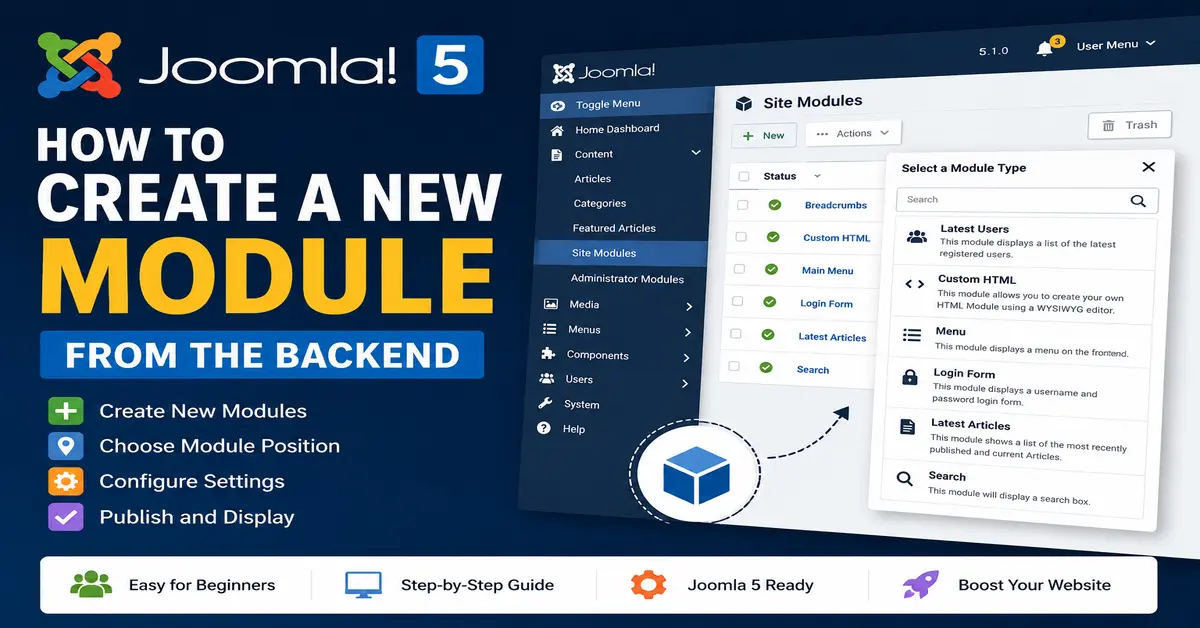Open the Main Menu module link
Image resolution: width=1200 pixels, height=628 pixels.
click(827, 270)
